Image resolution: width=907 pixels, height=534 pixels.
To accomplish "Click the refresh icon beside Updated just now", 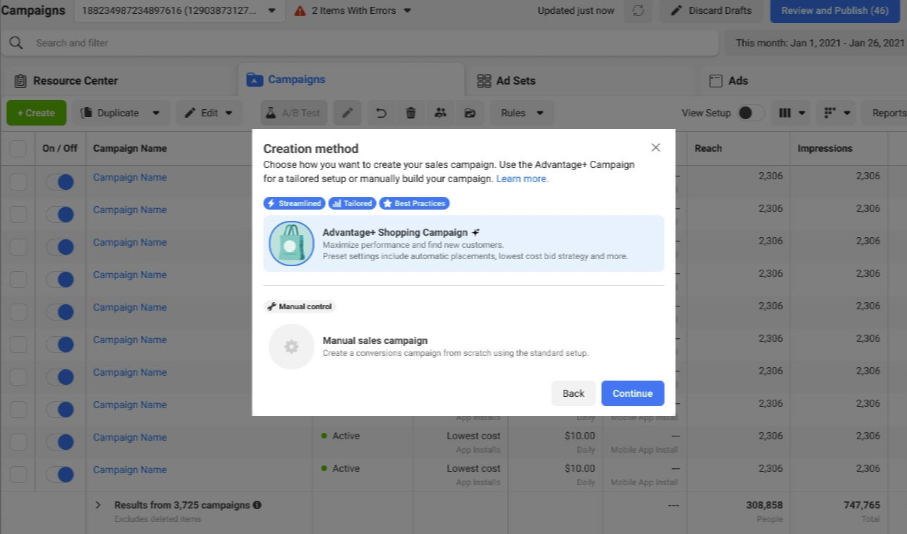I will 638,11.
